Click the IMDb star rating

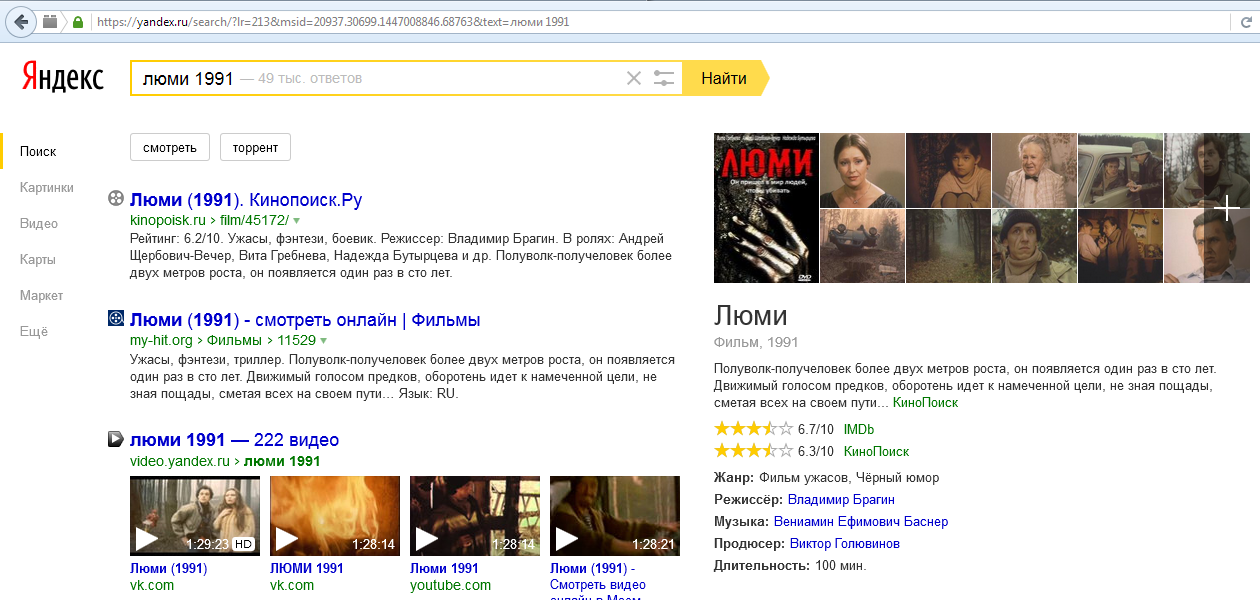click(753, 429)
